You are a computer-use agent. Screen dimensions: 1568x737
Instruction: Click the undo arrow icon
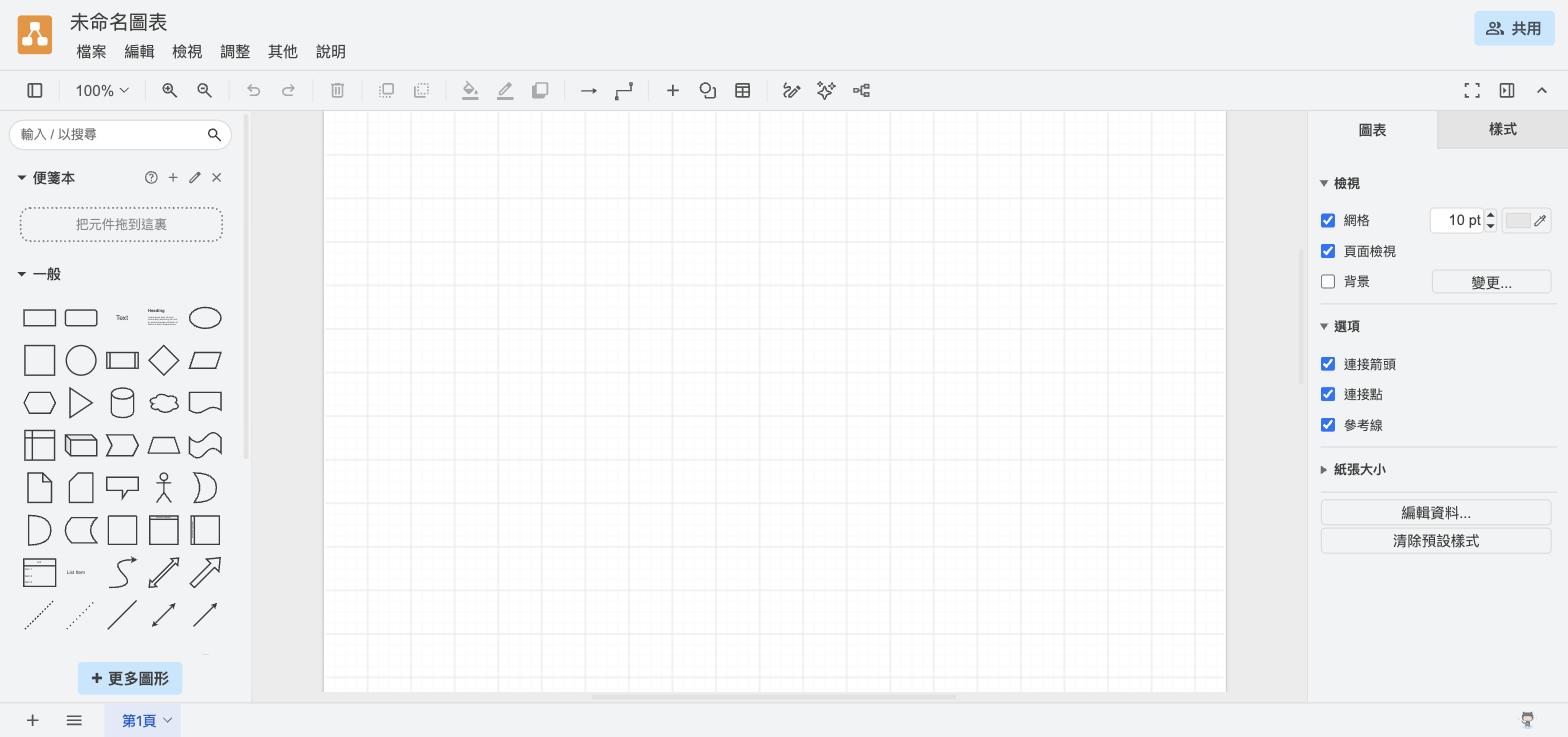coord(254,91)
